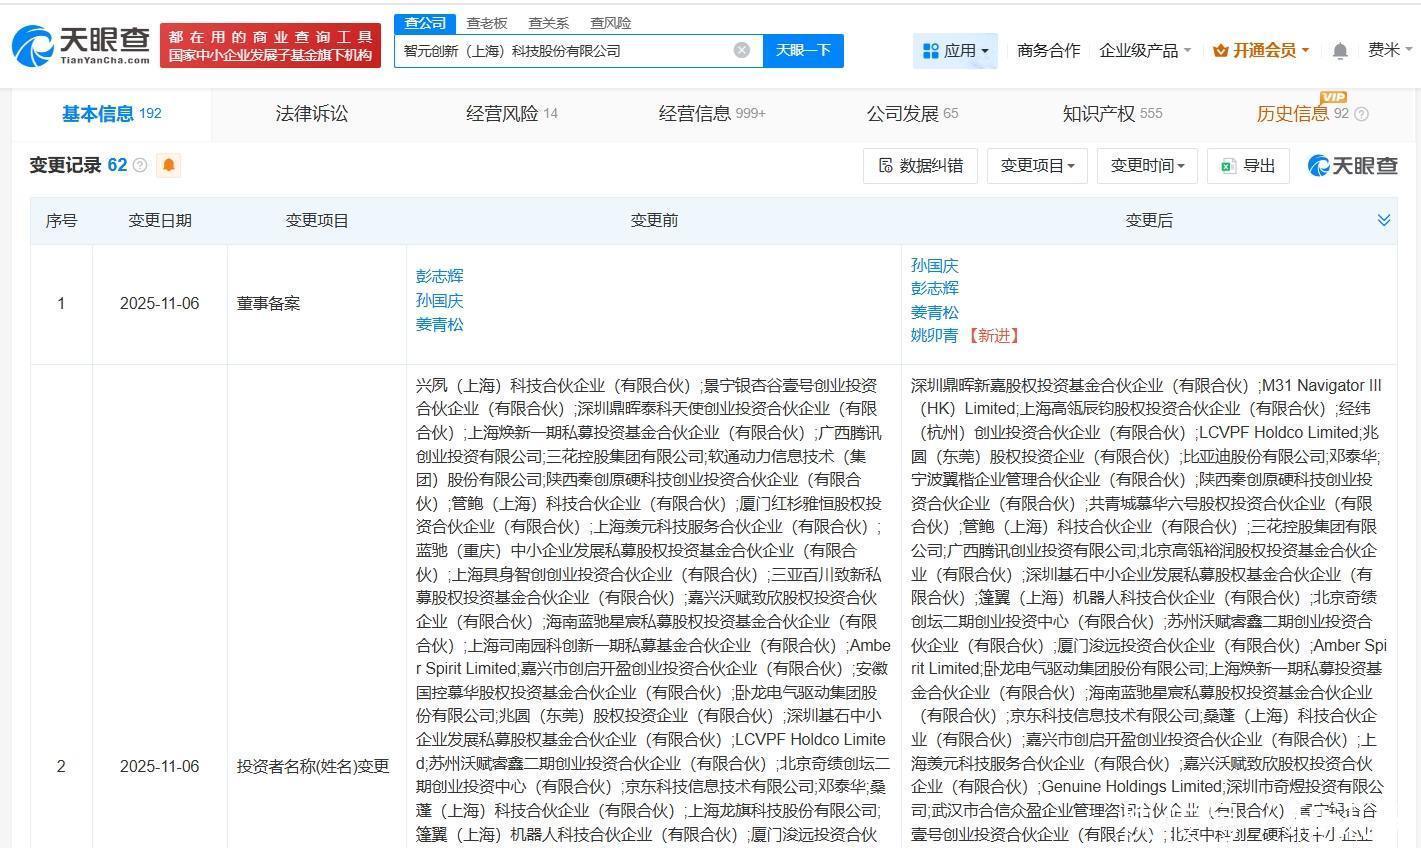This screenshot has height=848, width=1421.
Task: Click the 导出 export button
Action: 1248,166
